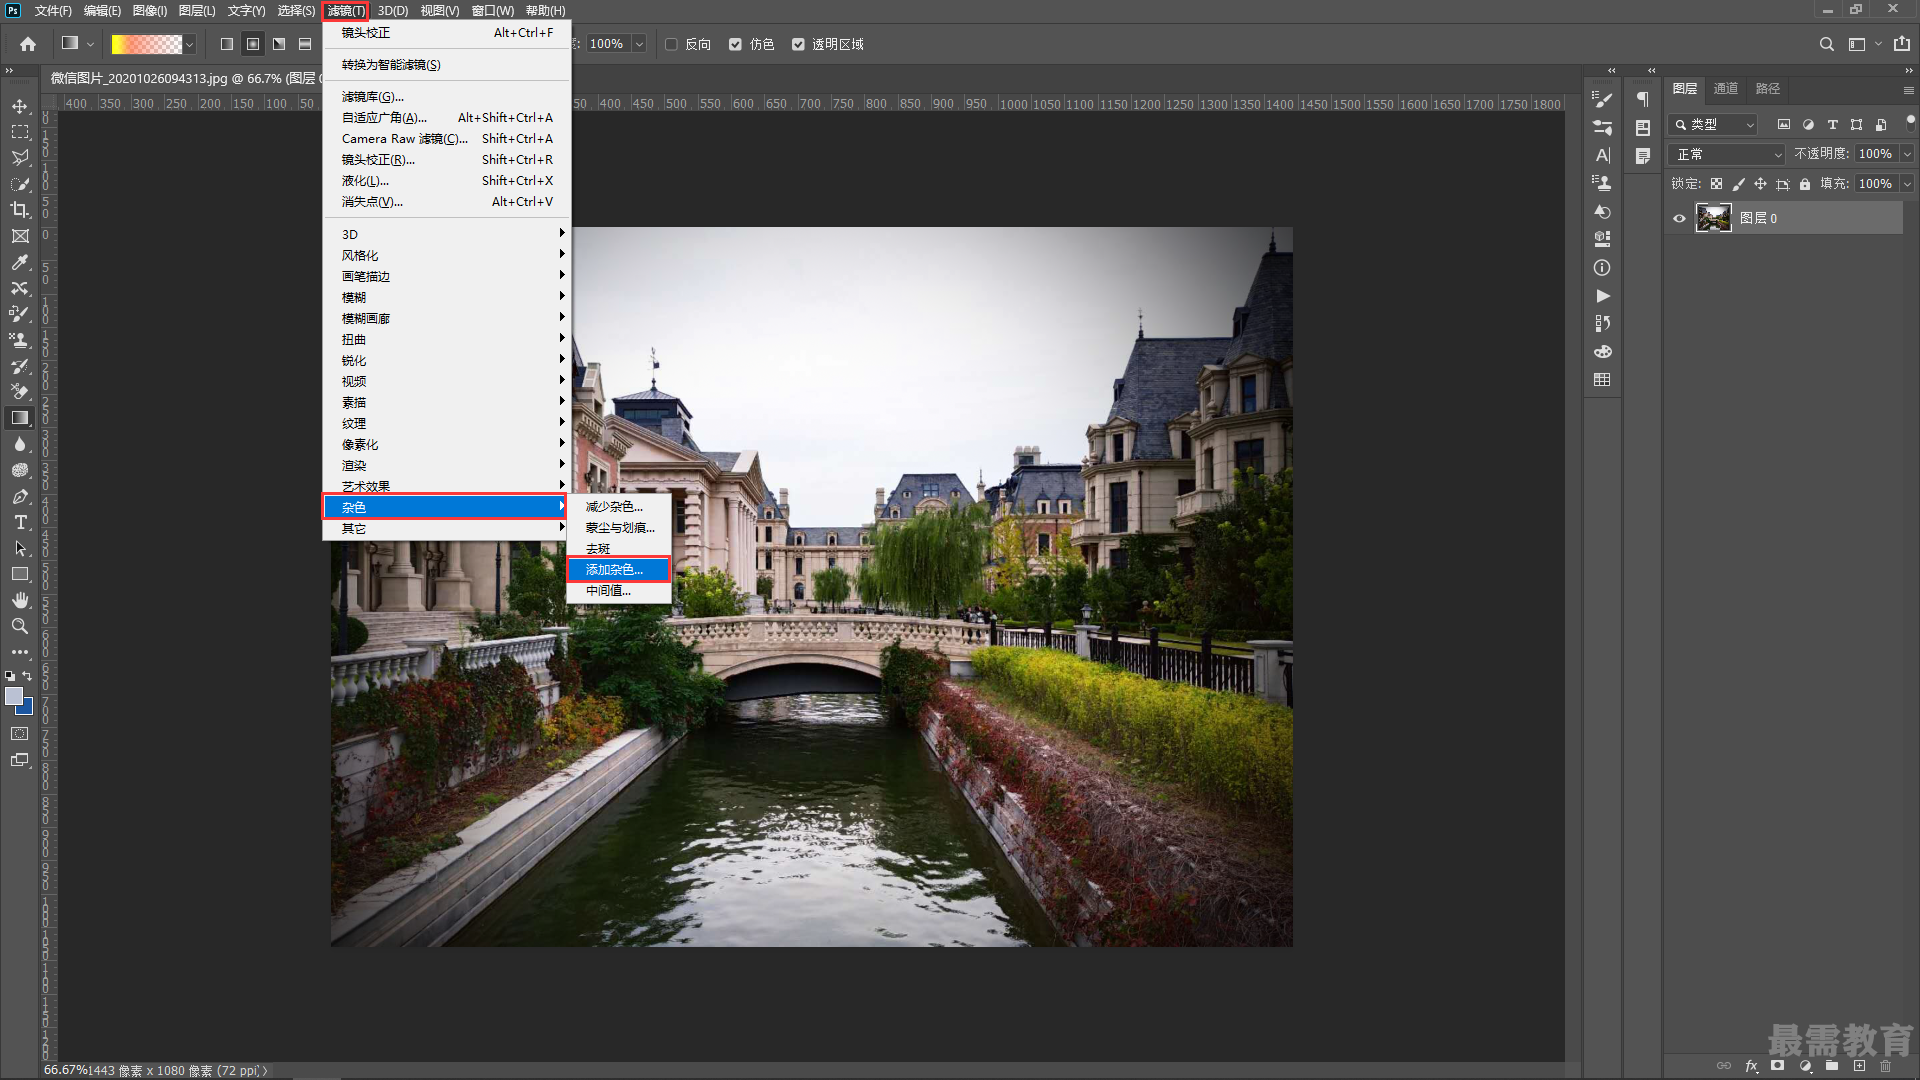Image resolution: width=1920 pixels, height=1080 pixels.
Task: Toggle the 反向 checkbox
Action: 672,44
